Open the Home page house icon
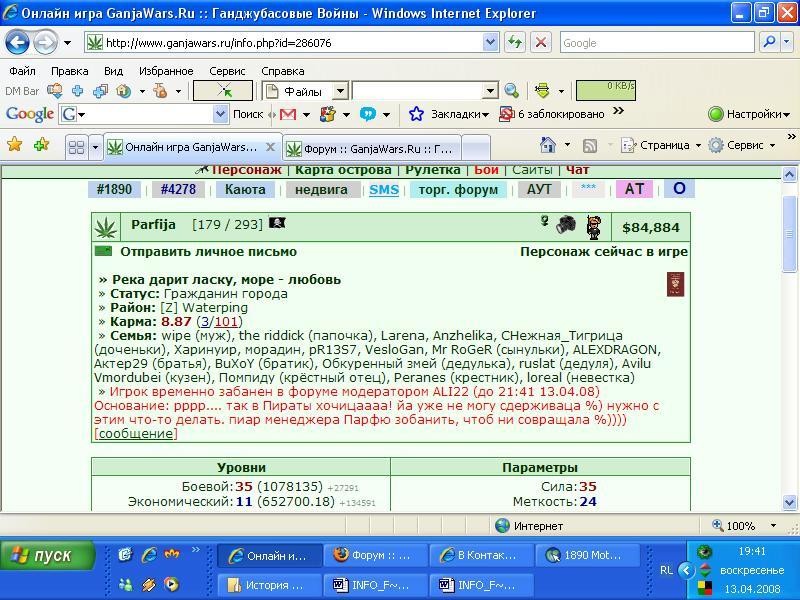Image resolution: width=800 pixels, height=600 pixels. click(547, 145)
